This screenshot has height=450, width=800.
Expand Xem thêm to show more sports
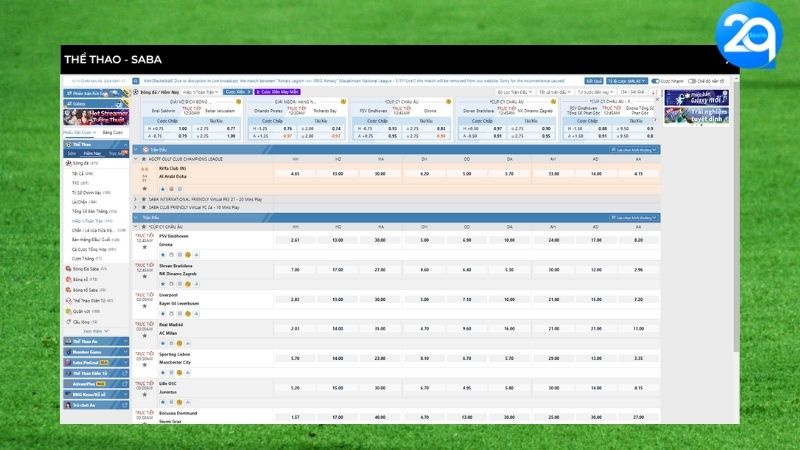pos(96,331)
